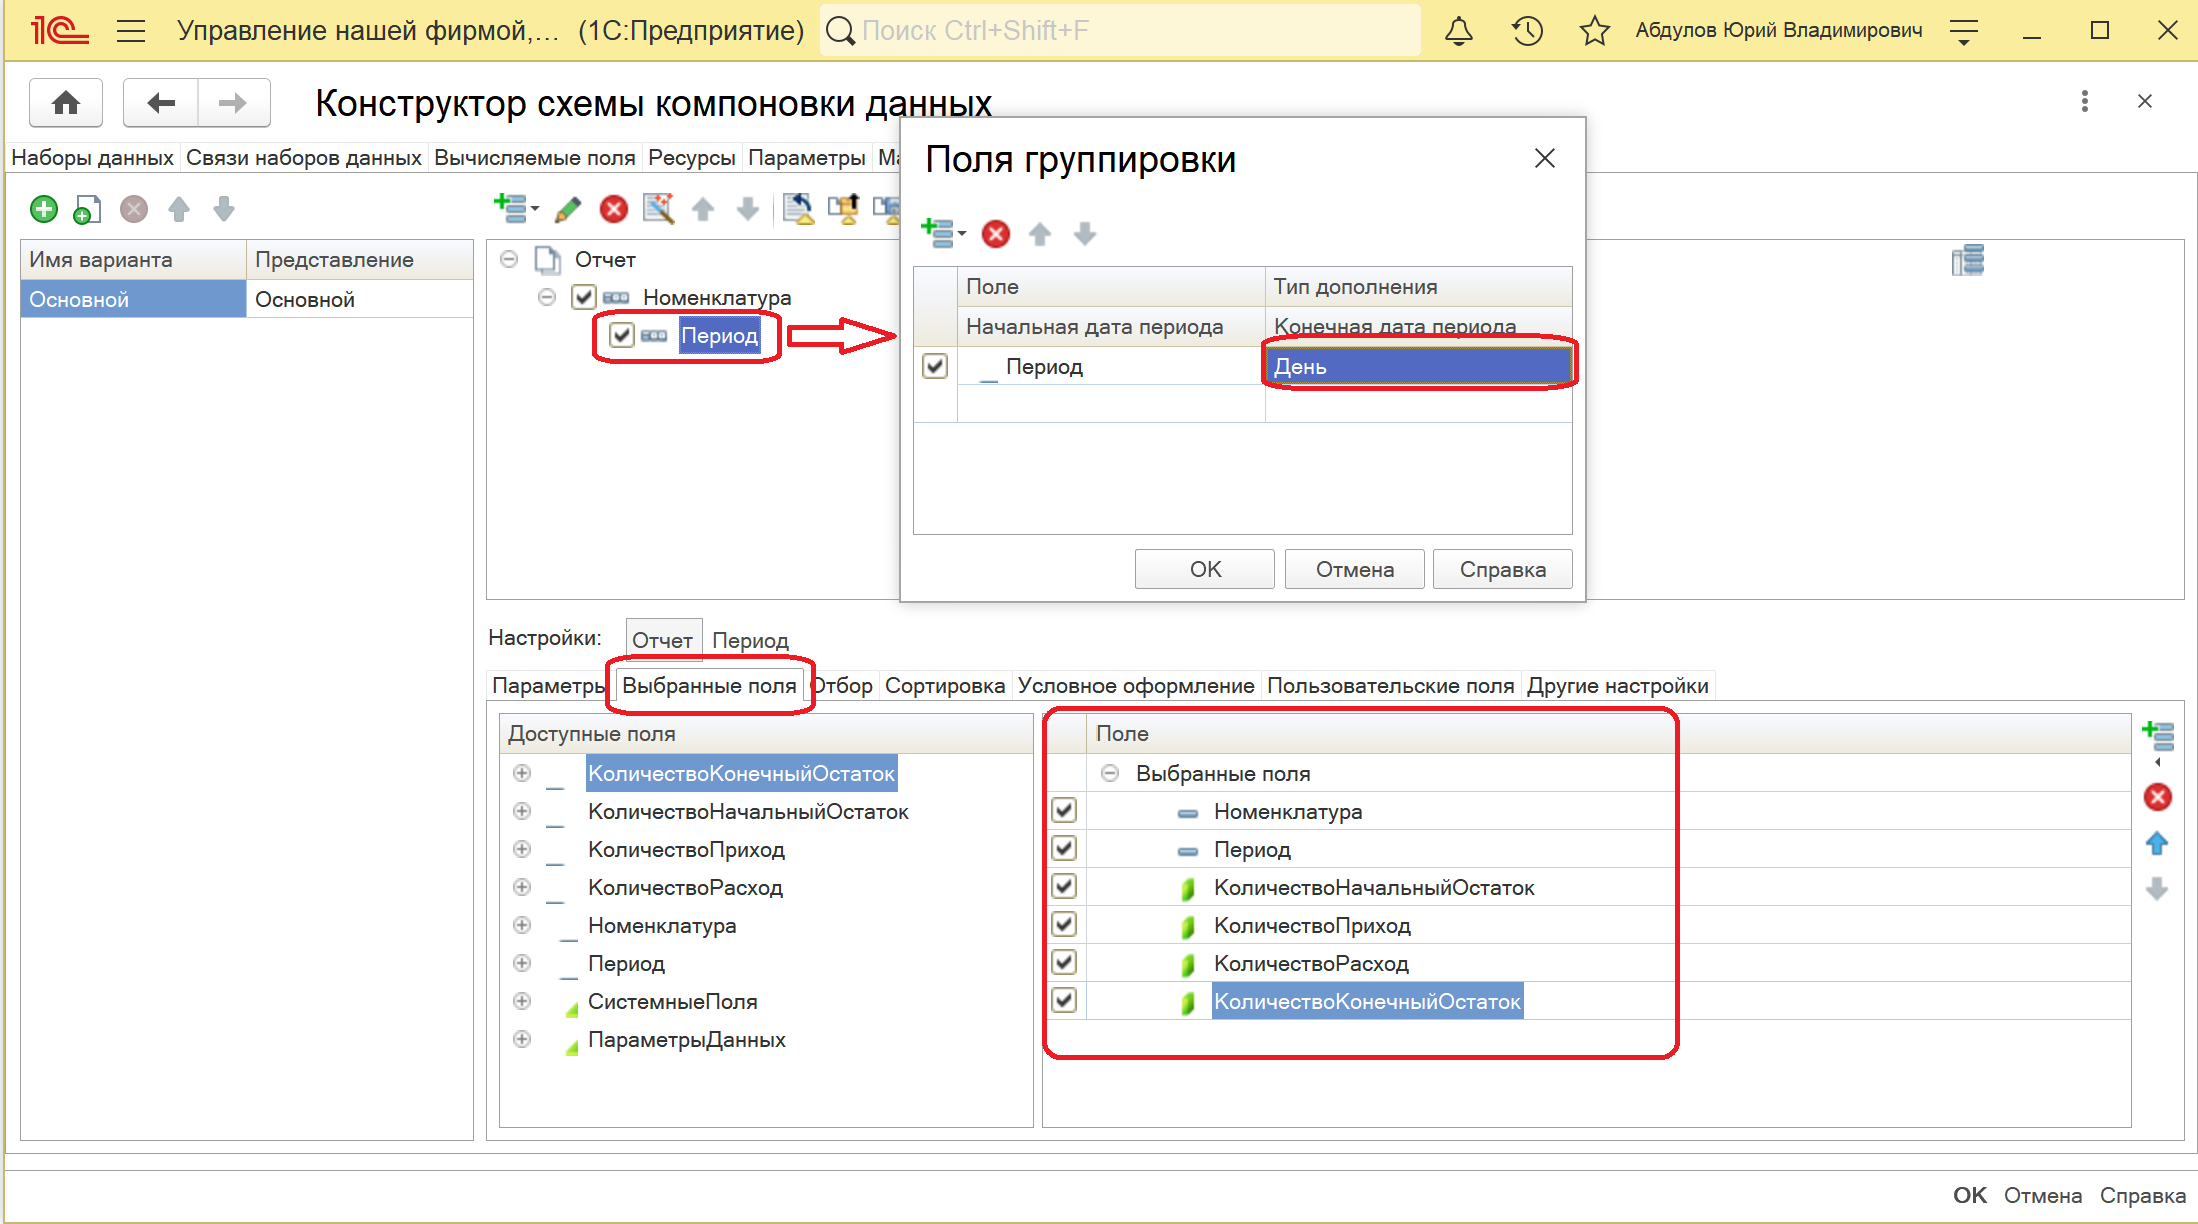Add grouping field in Поля группировки dialog
Screen dimensions: 2198x1224
pos(942,234)
